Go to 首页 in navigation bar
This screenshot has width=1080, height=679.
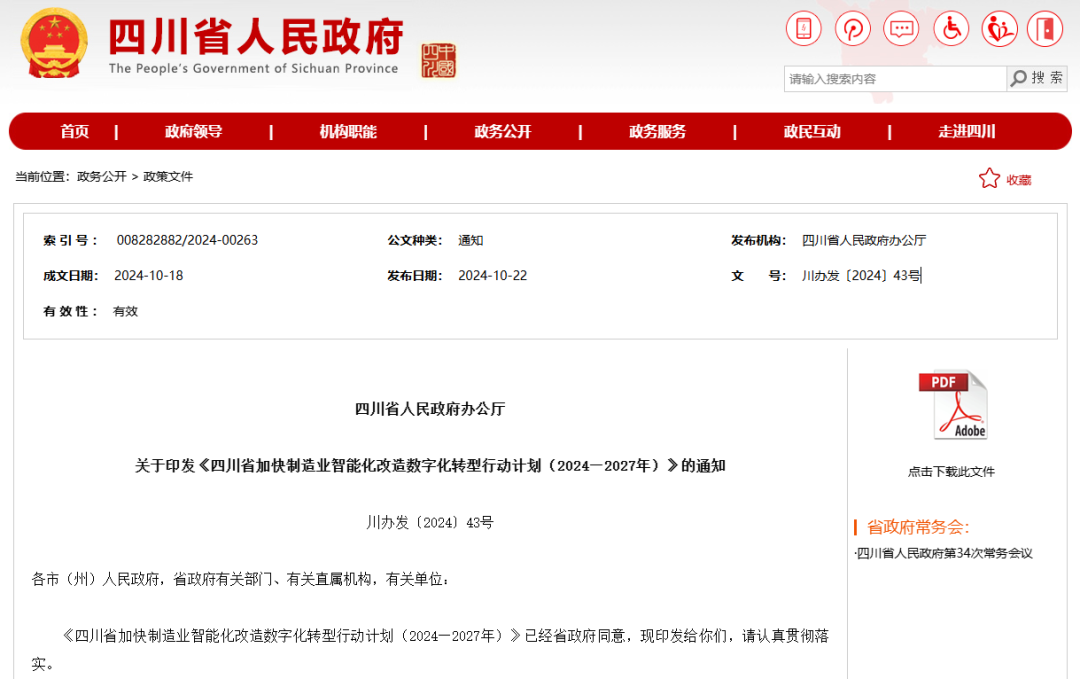pos(74,132)
